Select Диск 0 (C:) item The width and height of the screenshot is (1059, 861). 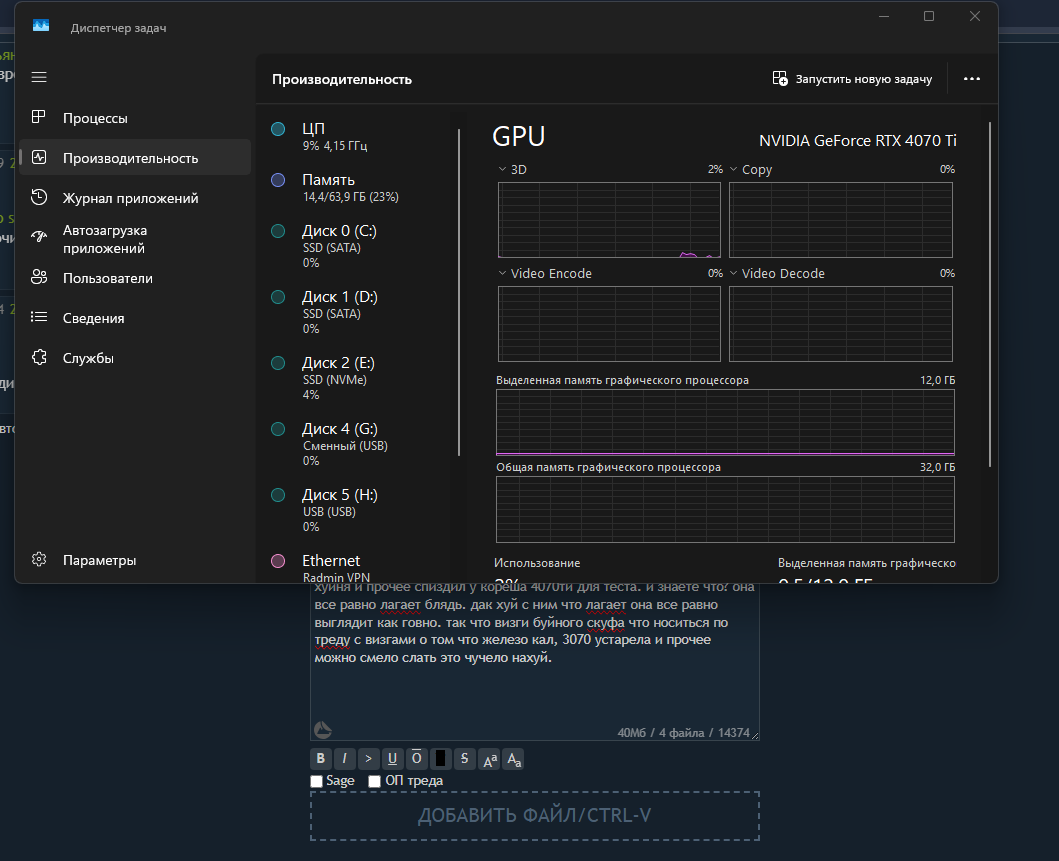[x=359, y=246]
